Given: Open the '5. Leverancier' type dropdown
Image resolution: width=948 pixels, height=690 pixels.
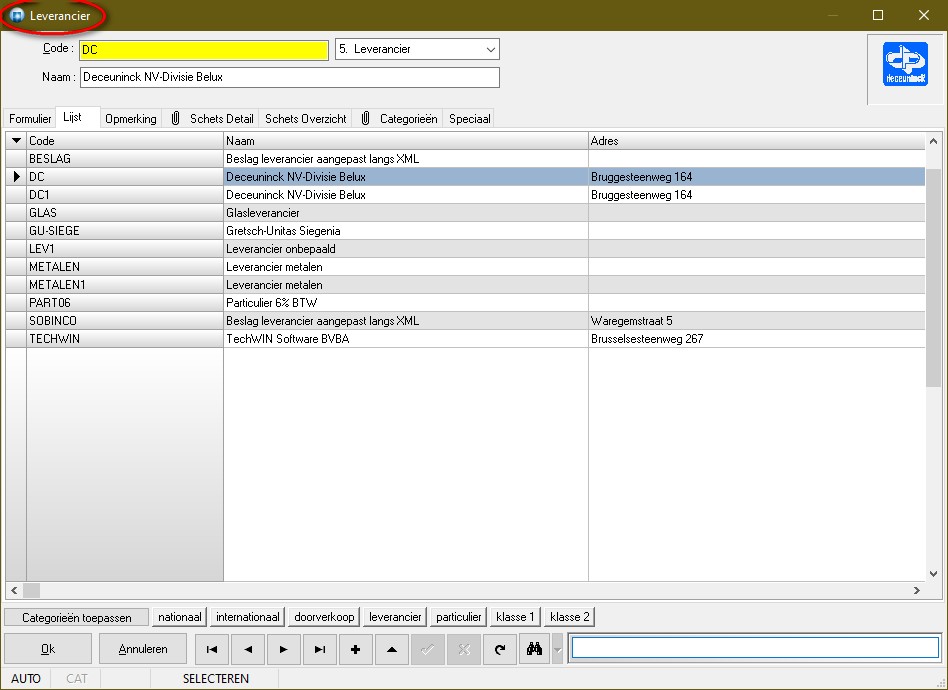Looking at the screenshot, I should 491,50.
